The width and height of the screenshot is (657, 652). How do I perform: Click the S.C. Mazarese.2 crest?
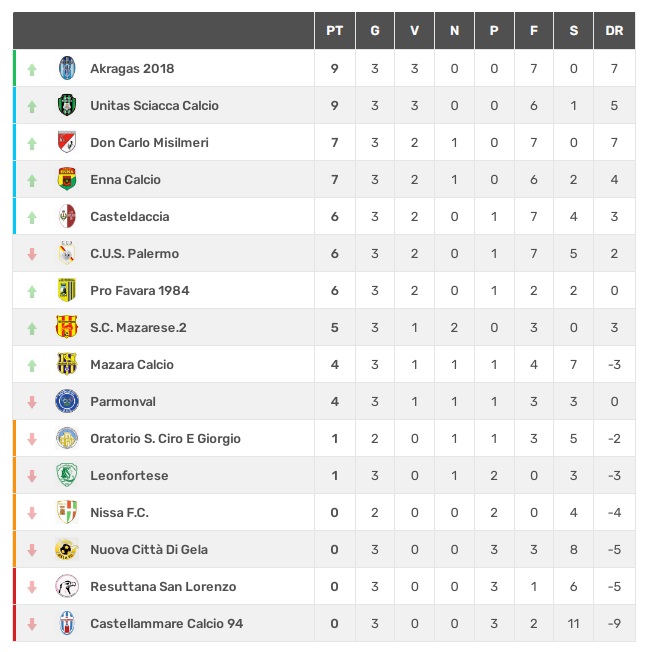tap(67, 327)
